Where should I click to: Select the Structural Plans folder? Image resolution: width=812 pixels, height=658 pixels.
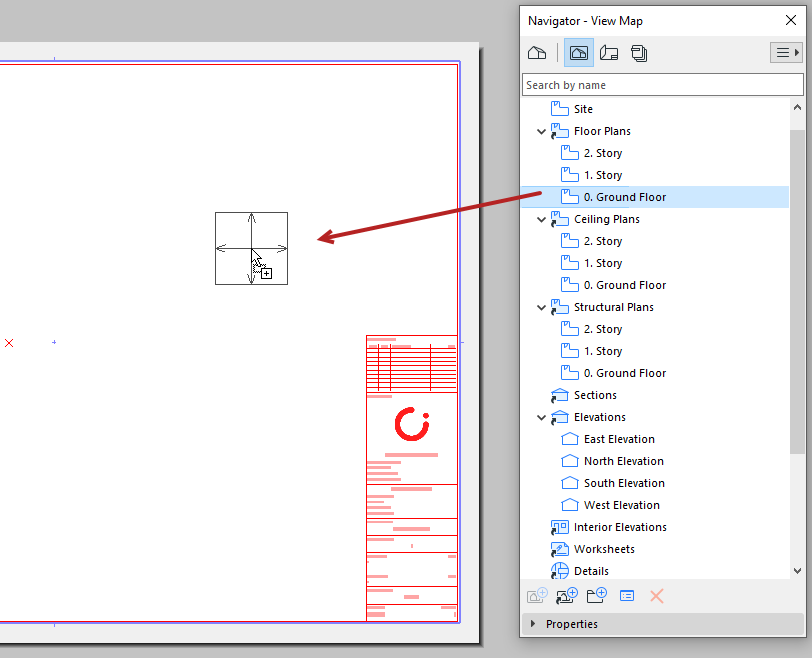tap(614, 308)
